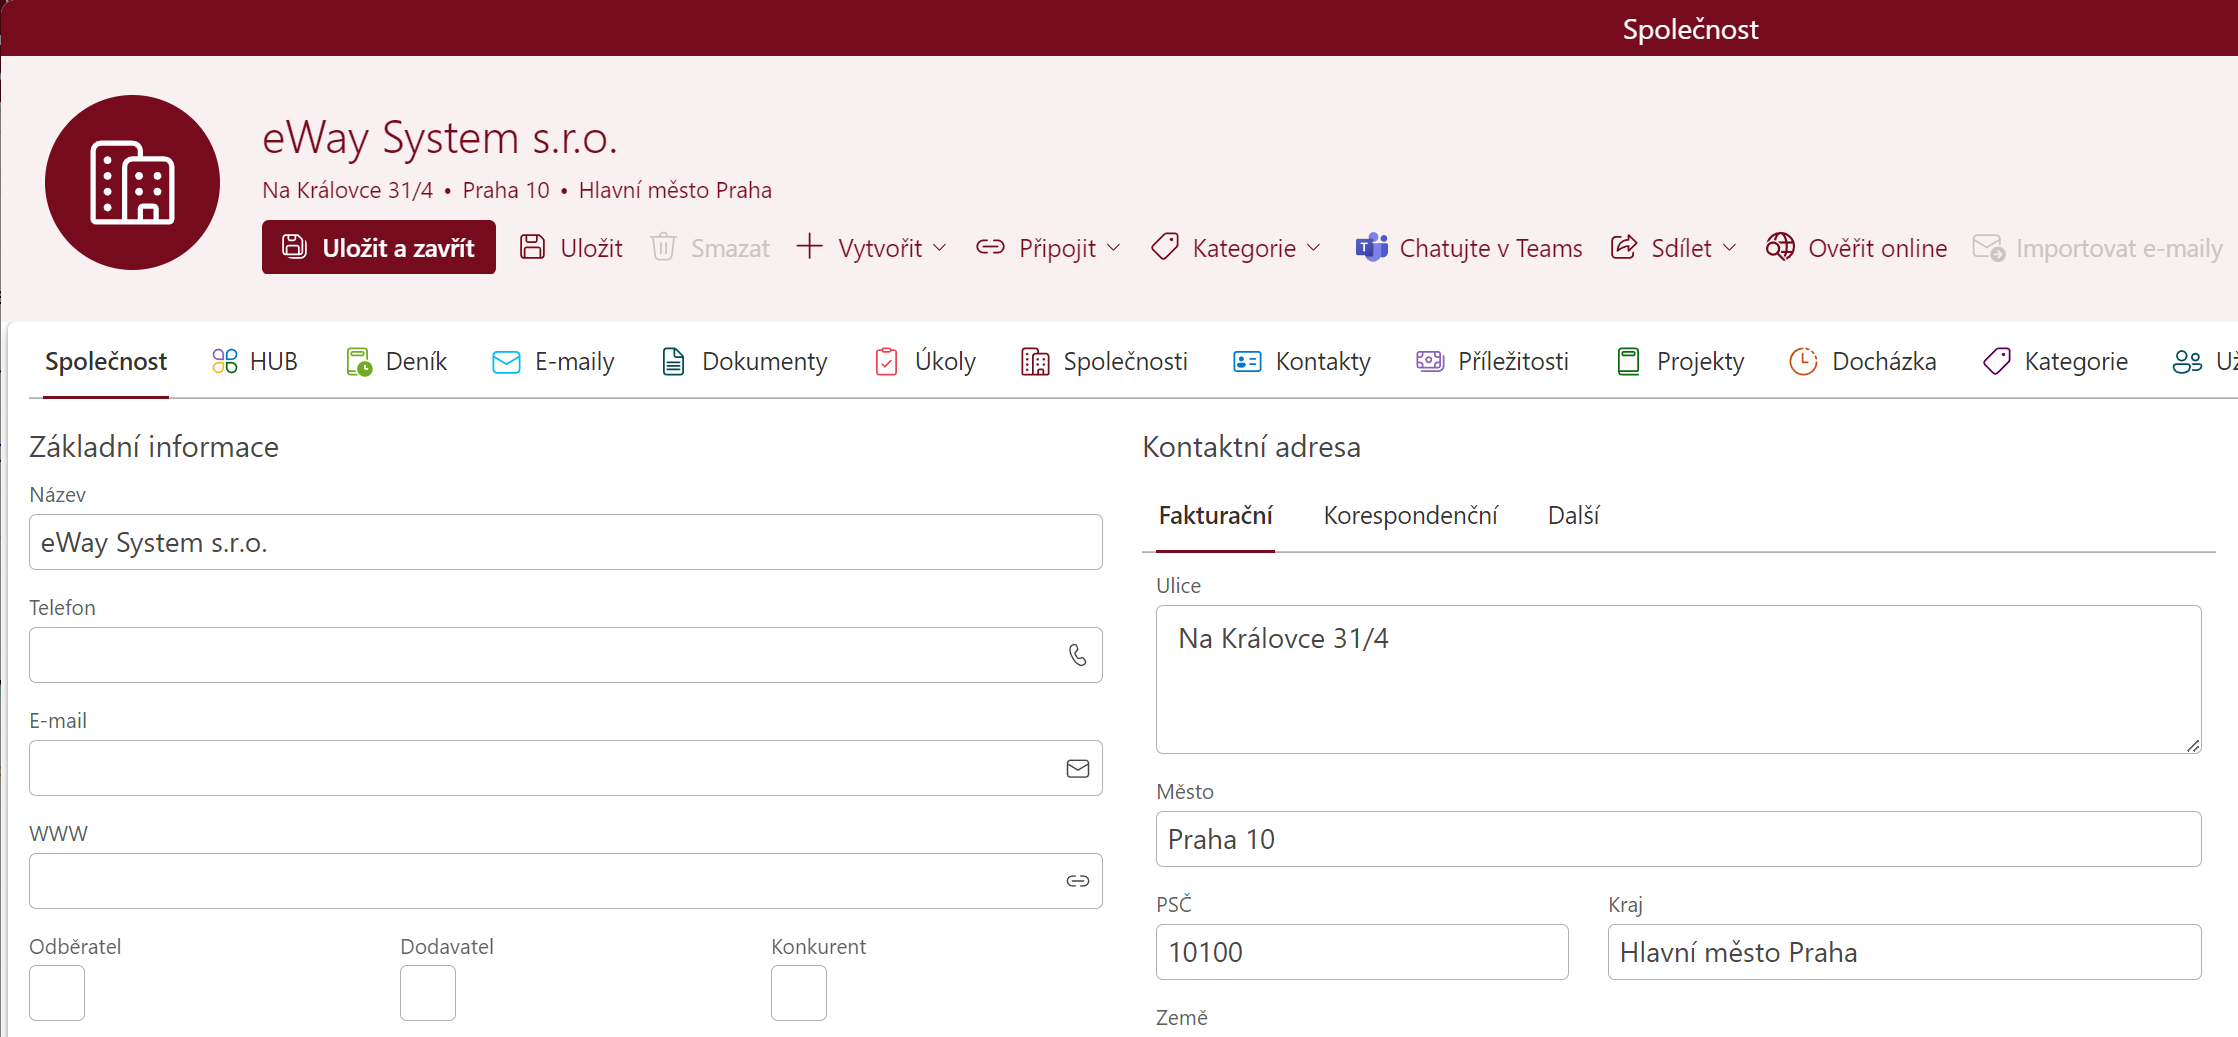Click the E-maily envelope tab icon
This screenshot has width=2238, height=1037.
[506, 362]
